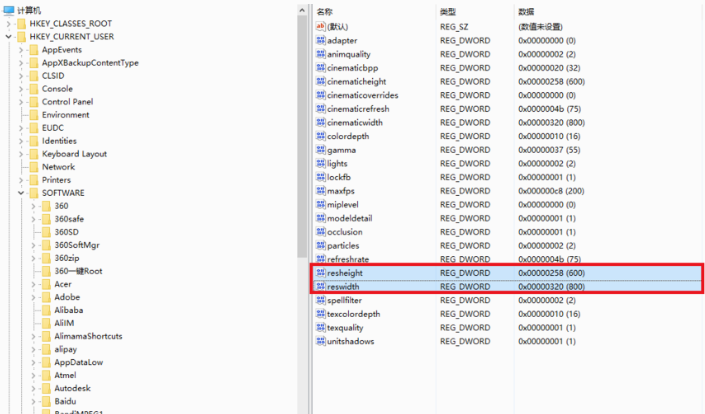Screen dimensions: 705x414
Task: Click the tree pane vertical scrollbar thumb
Action: [302, 137]
